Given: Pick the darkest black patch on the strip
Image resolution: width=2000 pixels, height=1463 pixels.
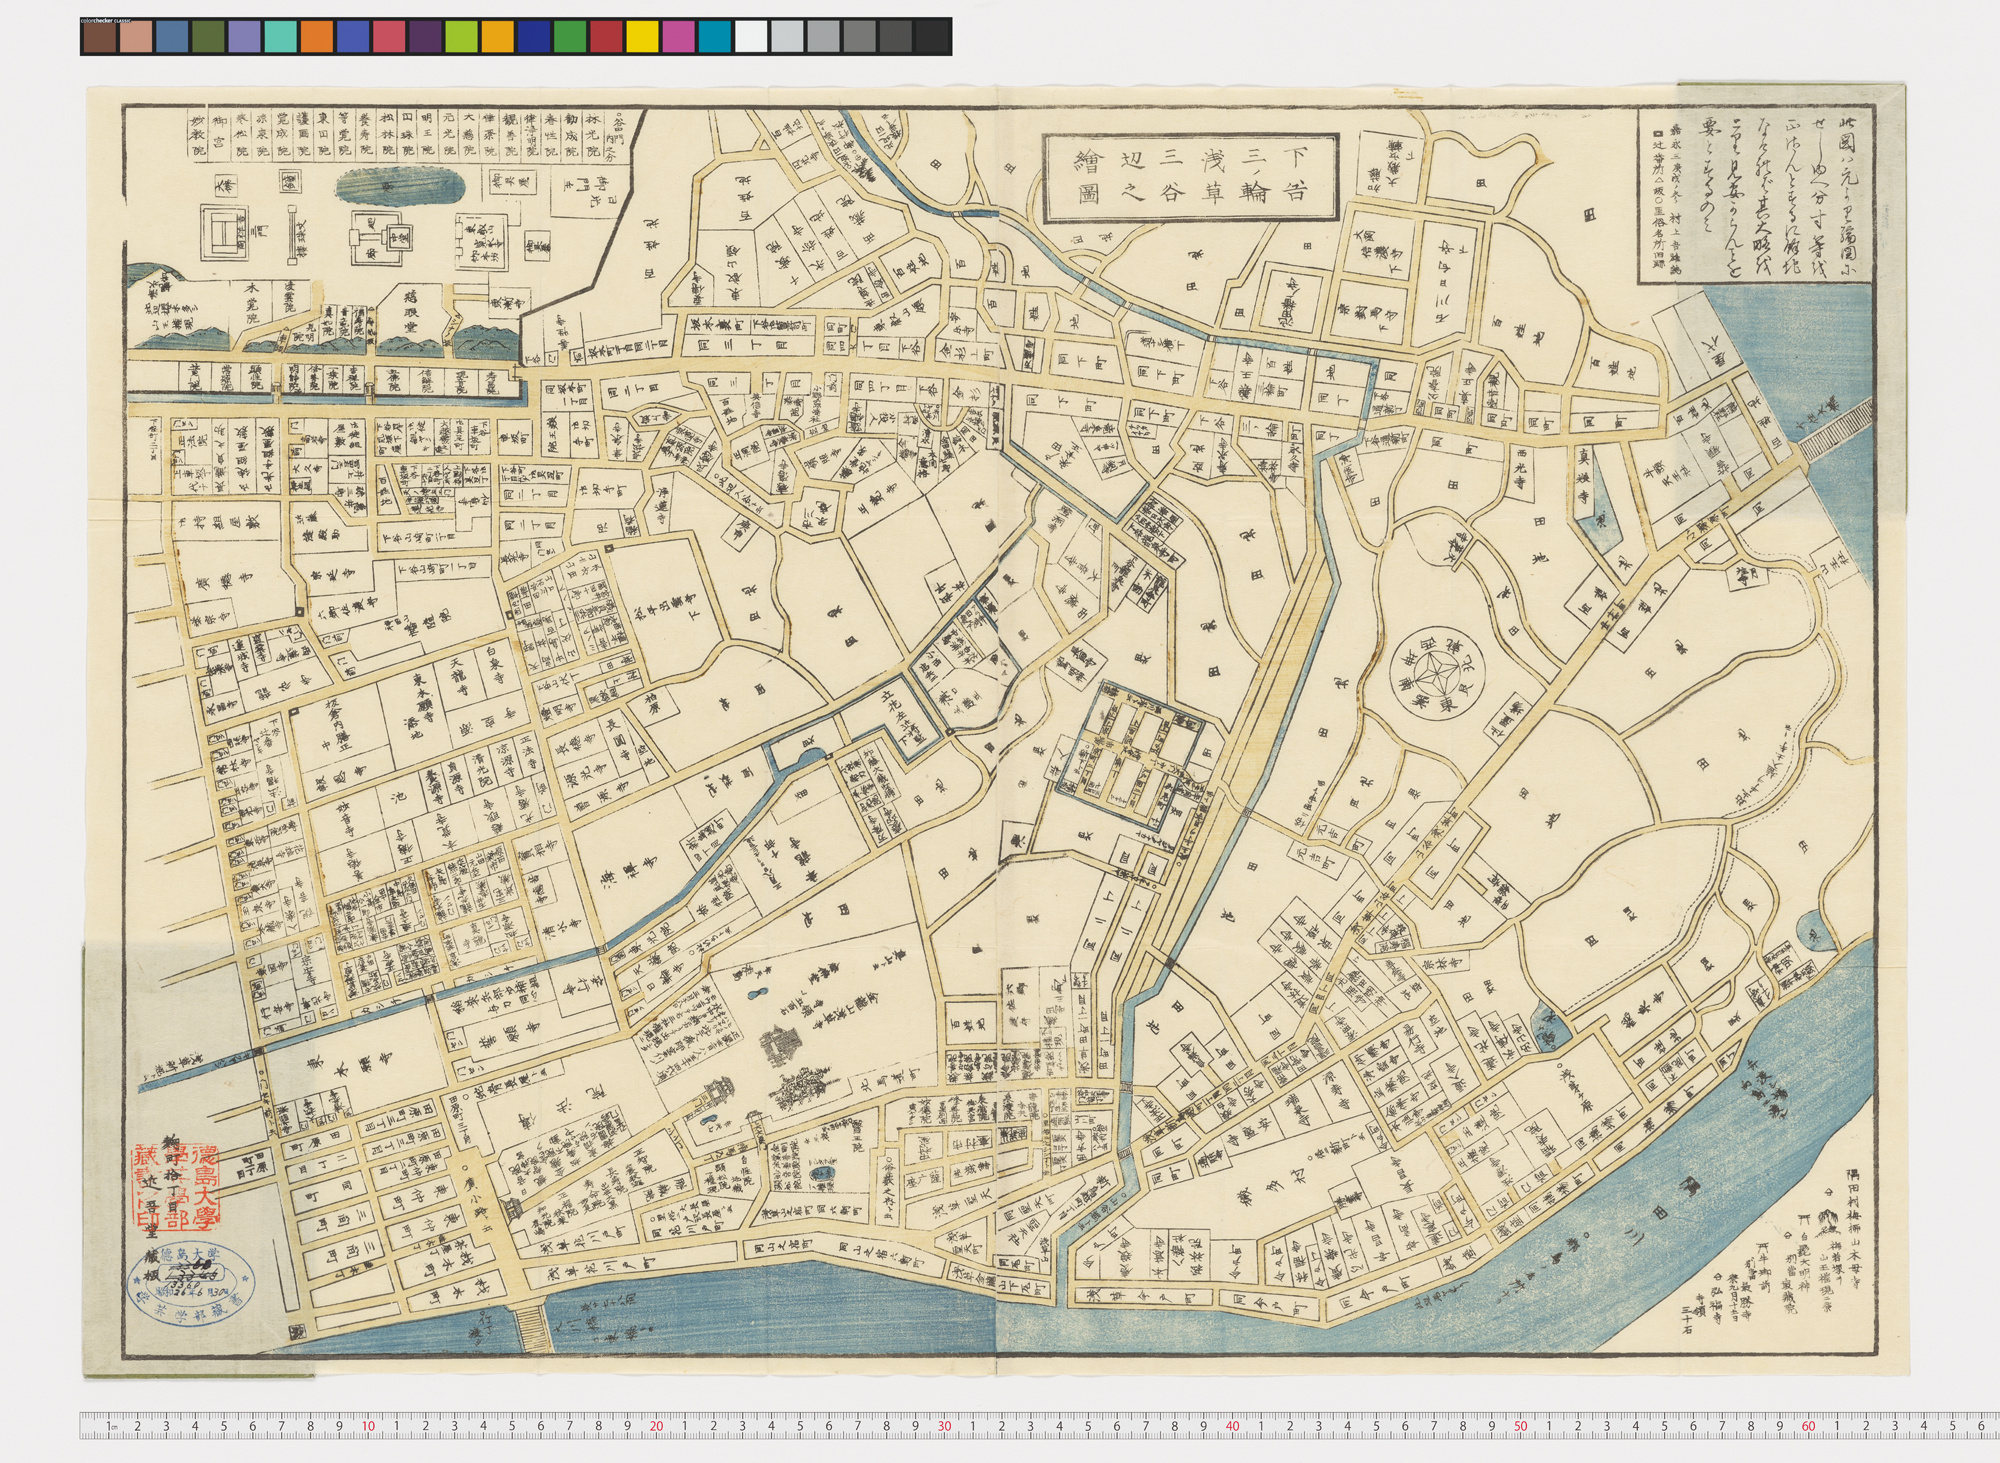Looking at the screenshot, I should coord(931,37).
